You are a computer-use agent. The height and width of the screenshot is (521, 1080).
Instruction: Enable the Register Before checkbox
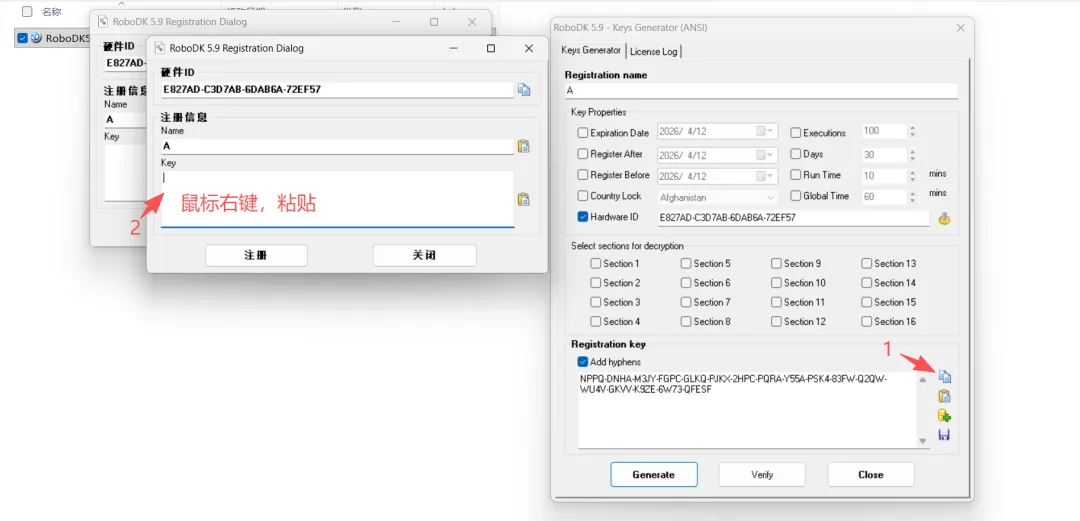pyautogui.click(x=583, y=175)
